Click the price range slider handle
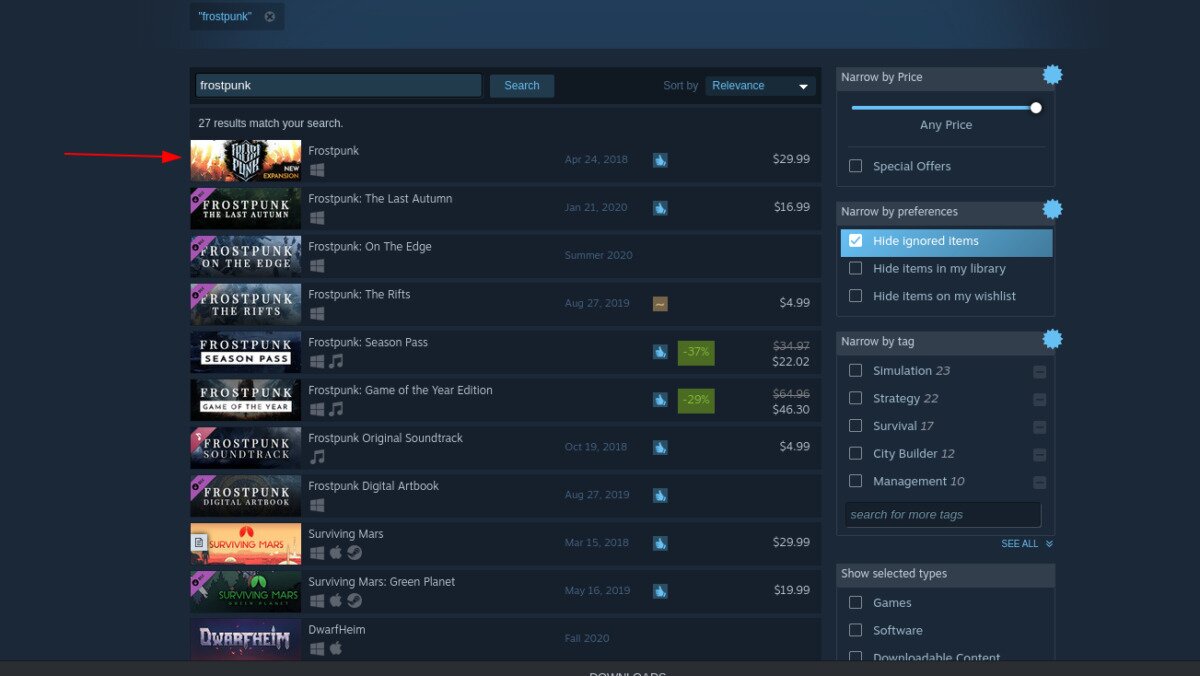The image size is (1200, 676). 1036,107
